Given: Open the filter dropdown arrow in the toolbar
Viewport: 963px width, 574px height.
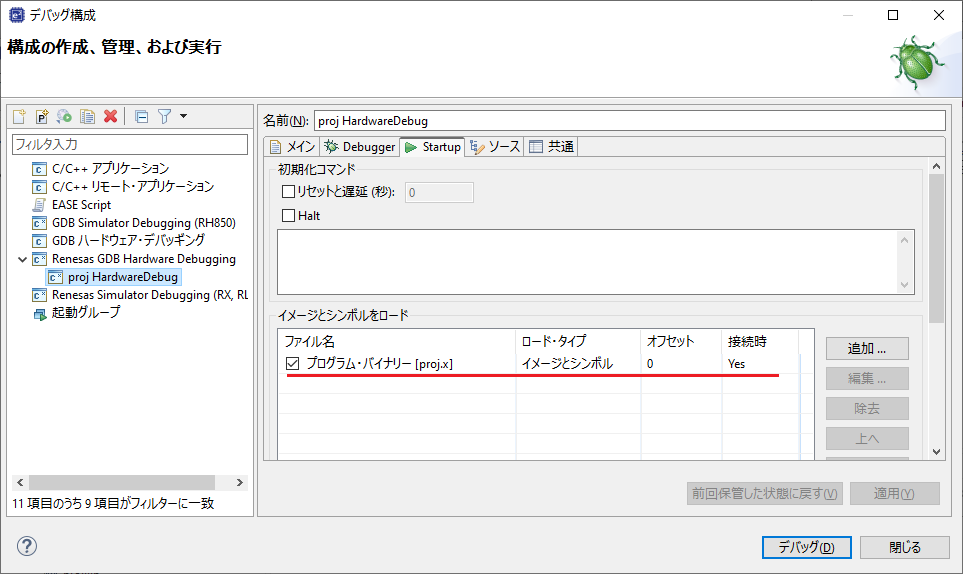Looking at the screenshot, I should 183,116.
